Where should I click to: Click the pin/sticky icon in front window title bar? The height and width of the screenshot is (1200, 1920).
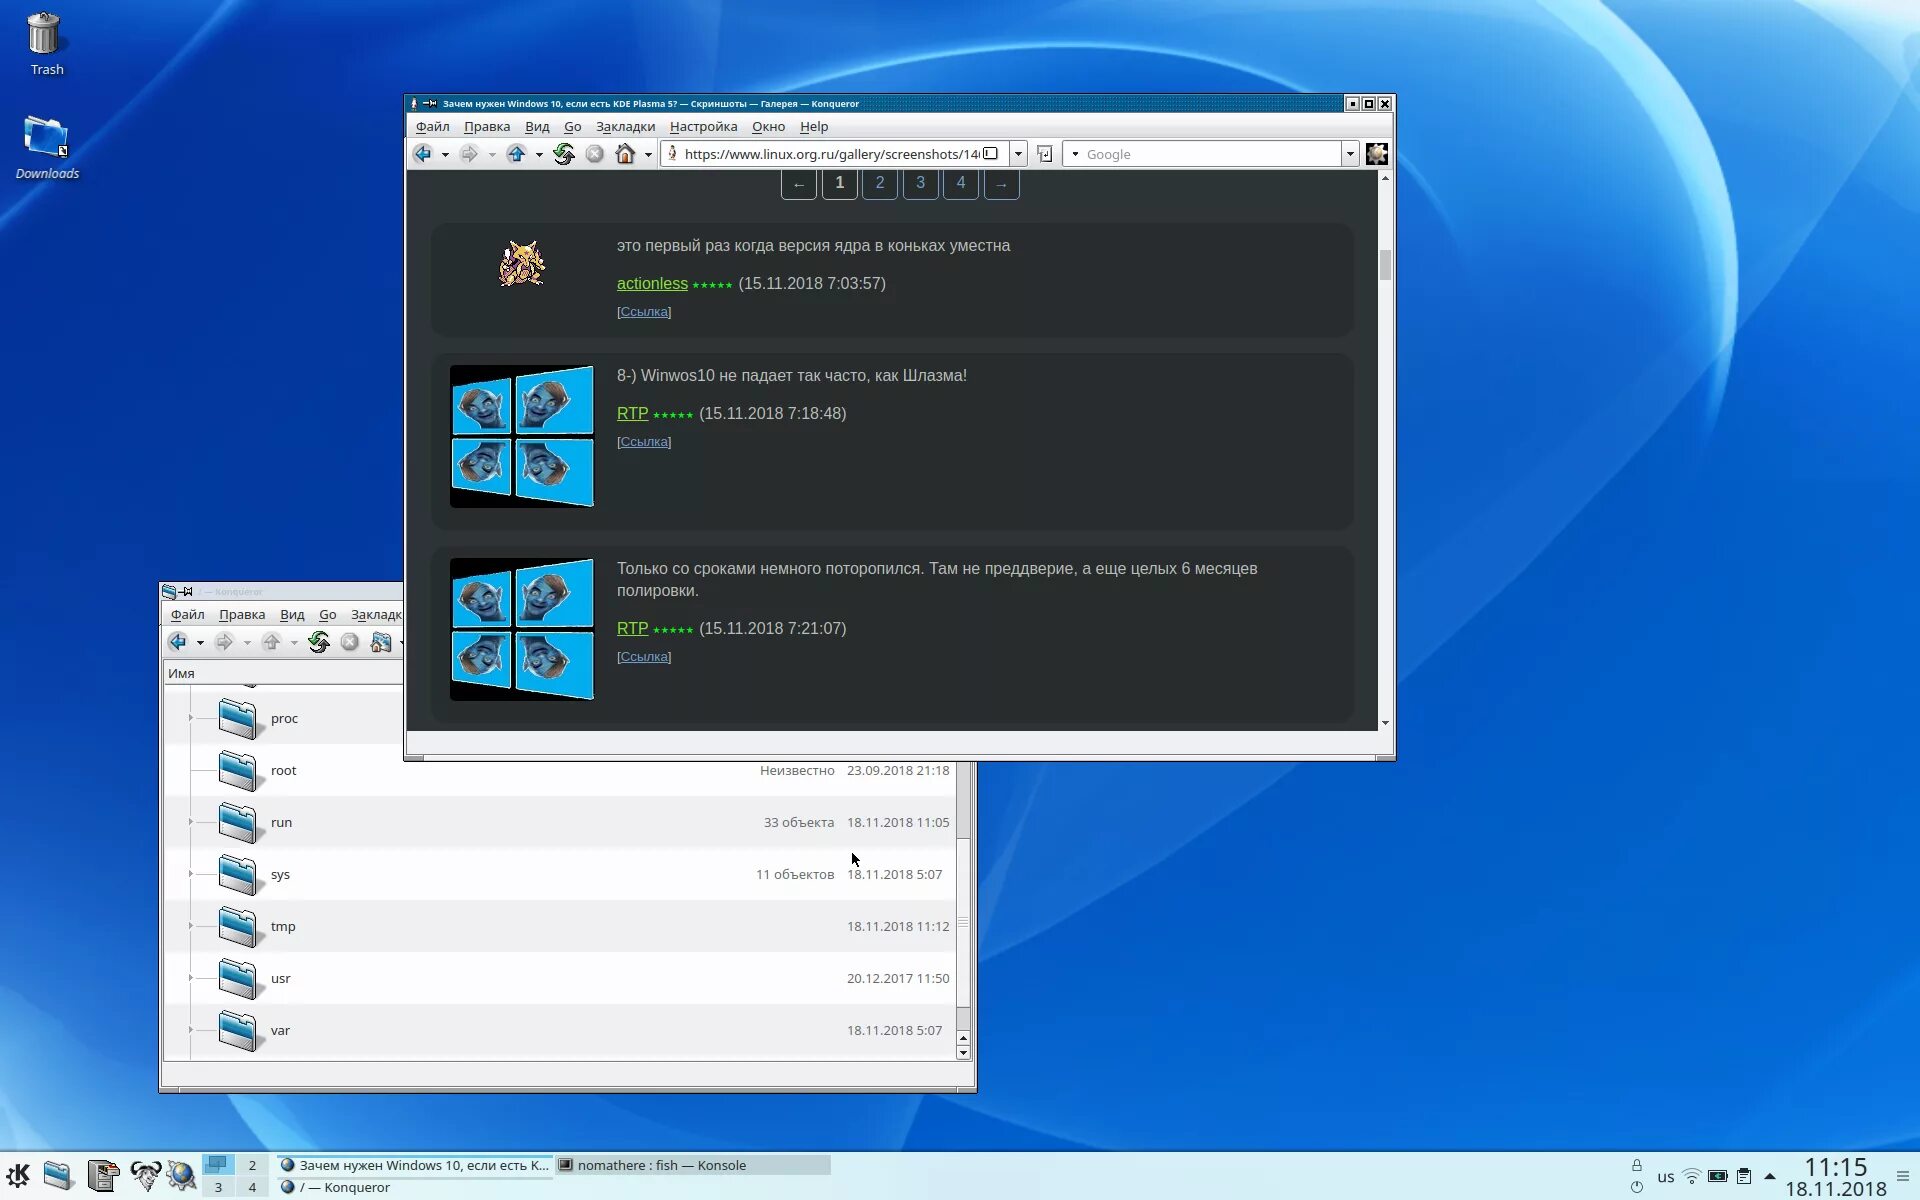tap(430, 103)
